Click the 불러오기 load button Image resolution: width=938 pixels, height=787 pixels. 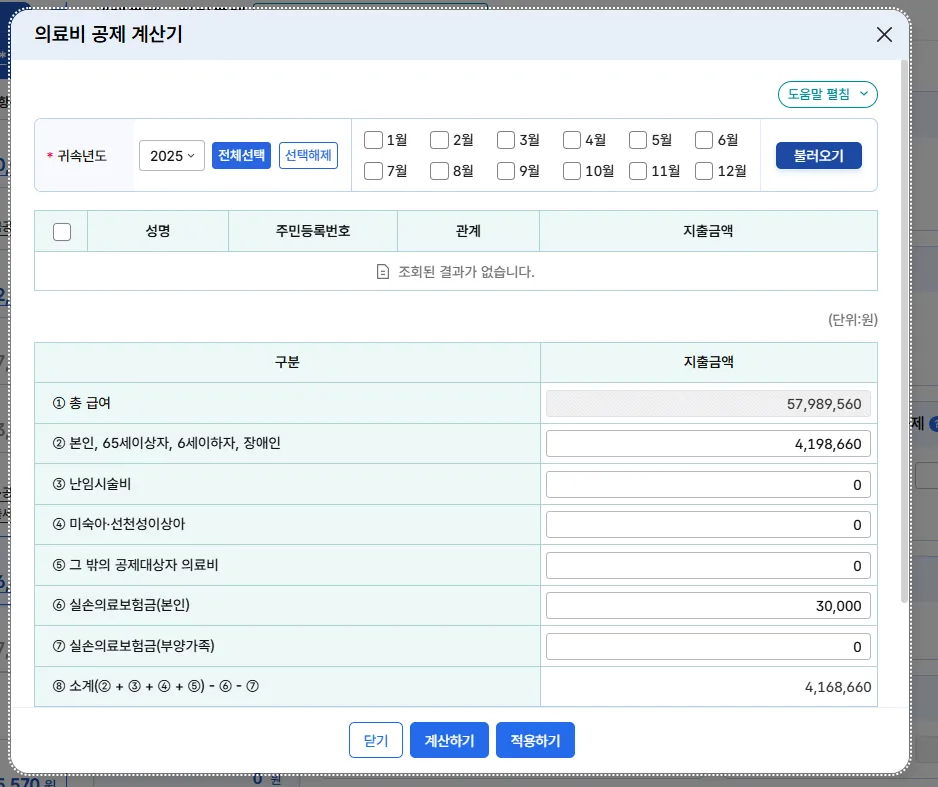click(x=818, y=155)
